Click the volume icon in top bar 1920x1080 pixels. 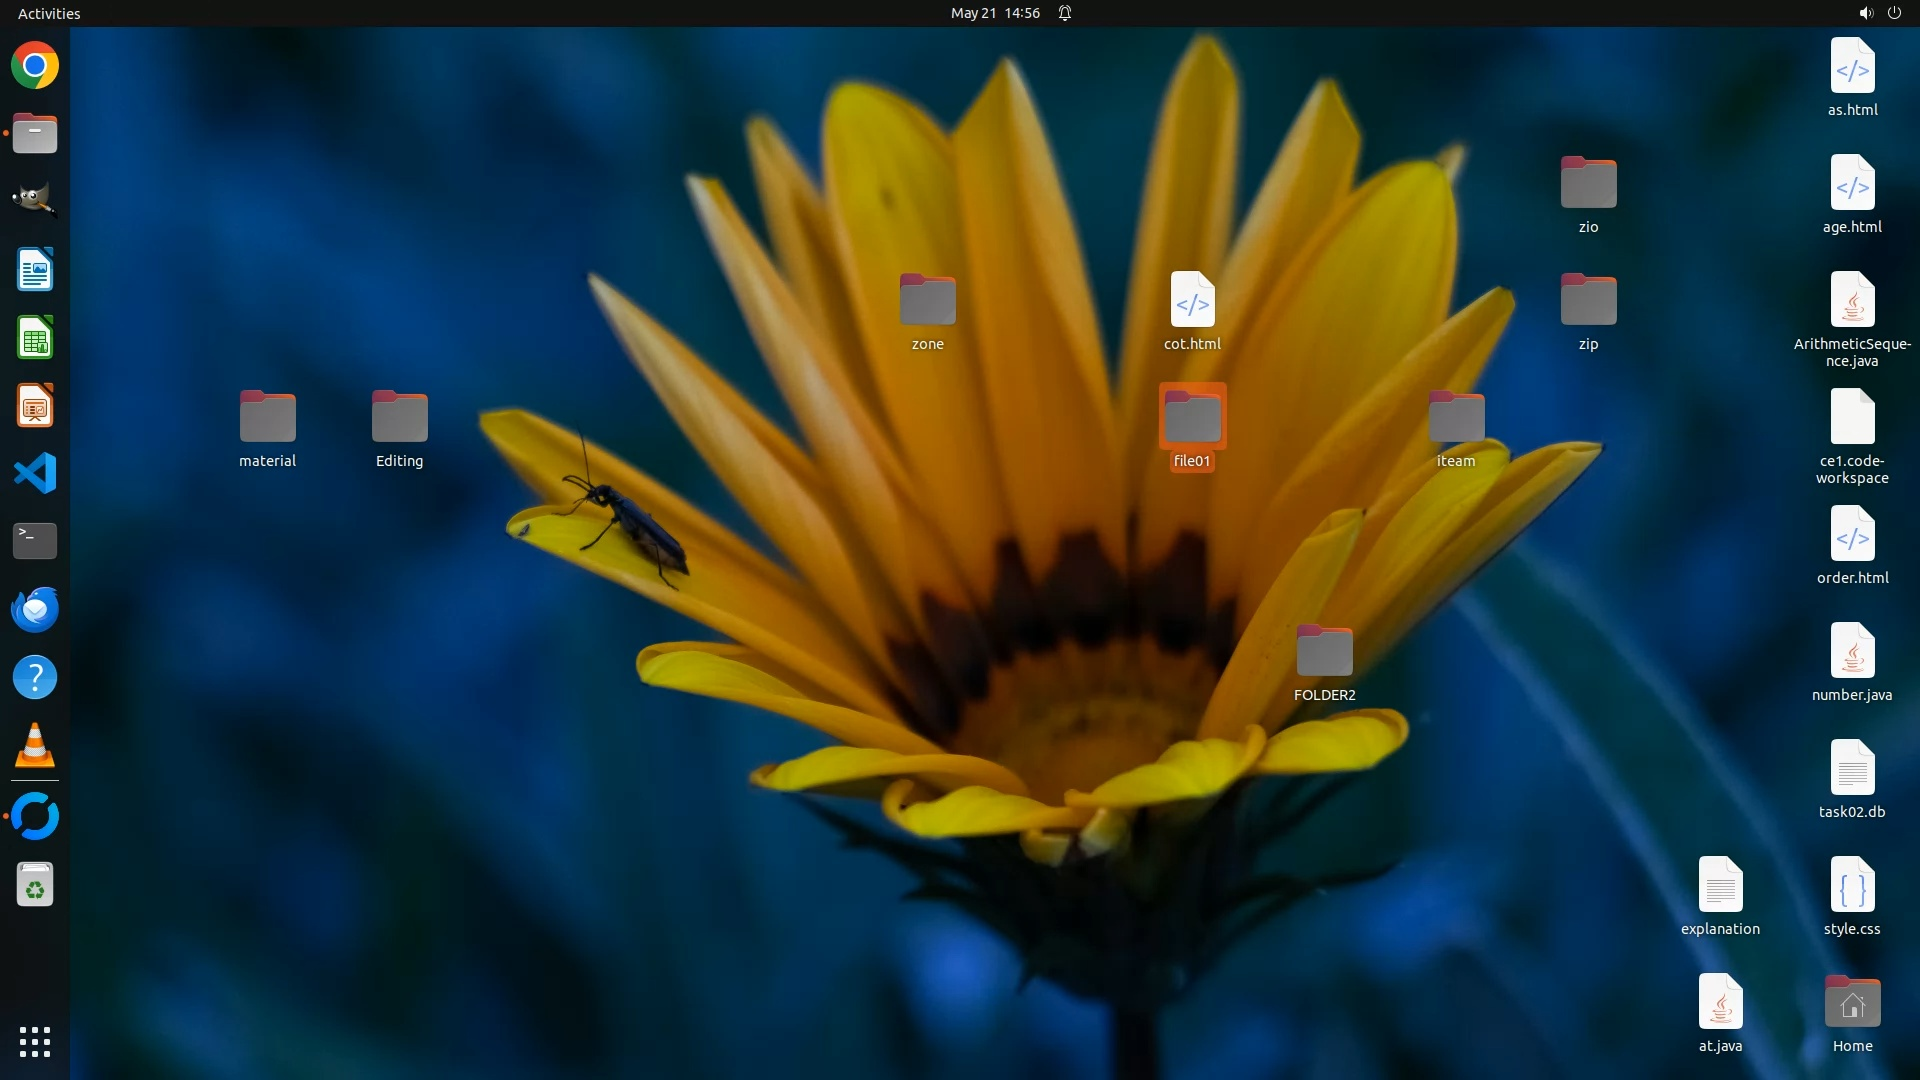tap(1865, 13)
